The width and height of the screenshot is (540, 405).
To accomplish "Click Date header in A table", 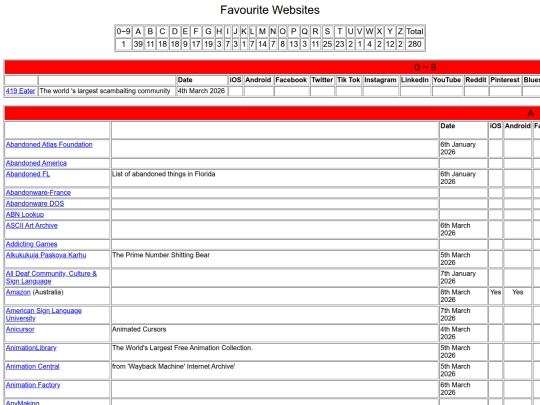I will pyautogui.click(x=463, y=130).
